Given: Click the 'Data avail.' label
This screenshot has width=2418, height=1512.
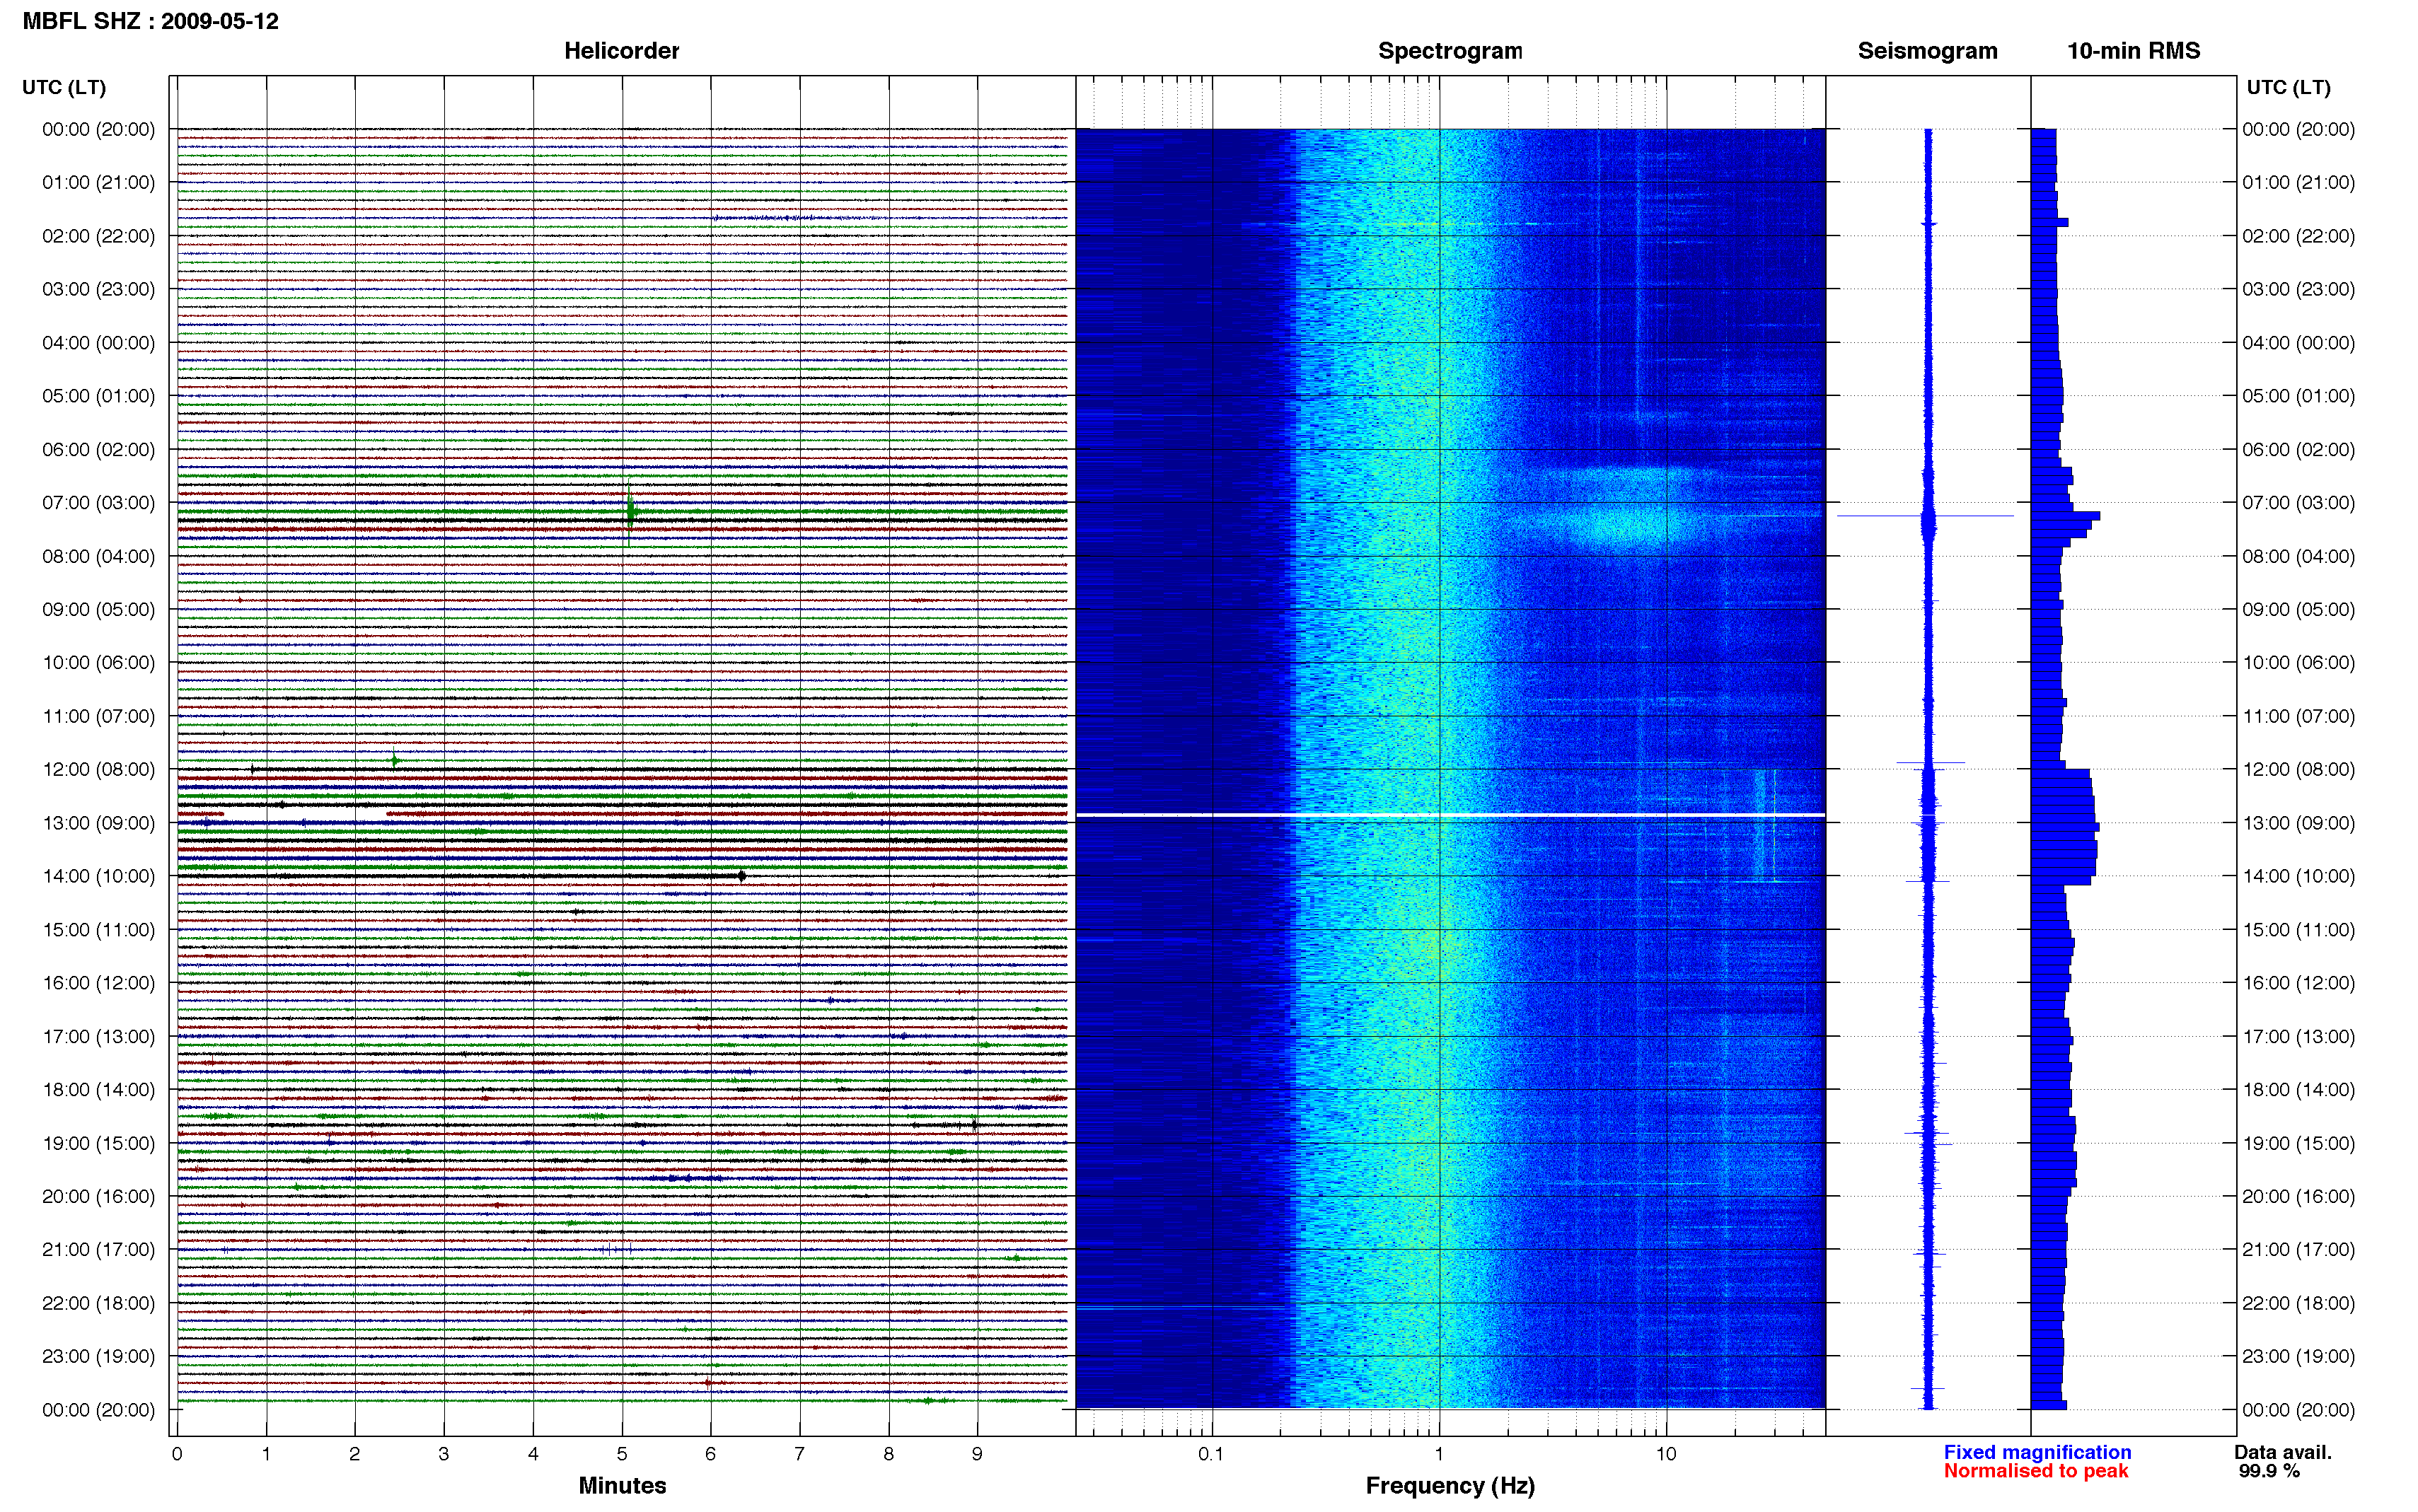Looking at the screenshot, I should click(x=2283, y=1452).
